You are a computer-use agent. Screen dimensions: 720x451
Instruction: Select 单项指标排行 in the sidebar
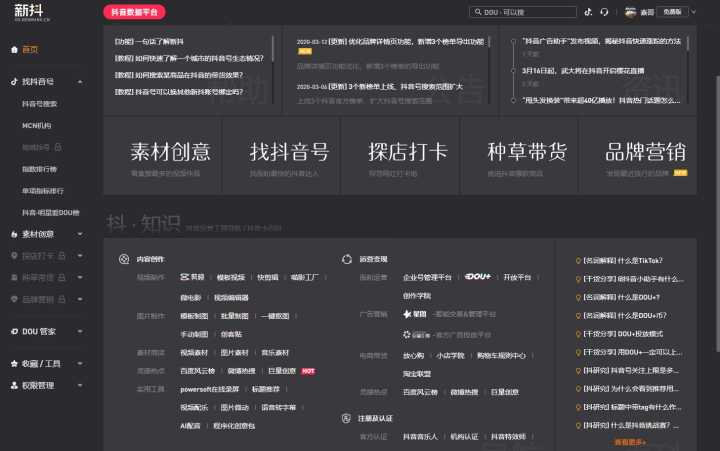(43, 191)
